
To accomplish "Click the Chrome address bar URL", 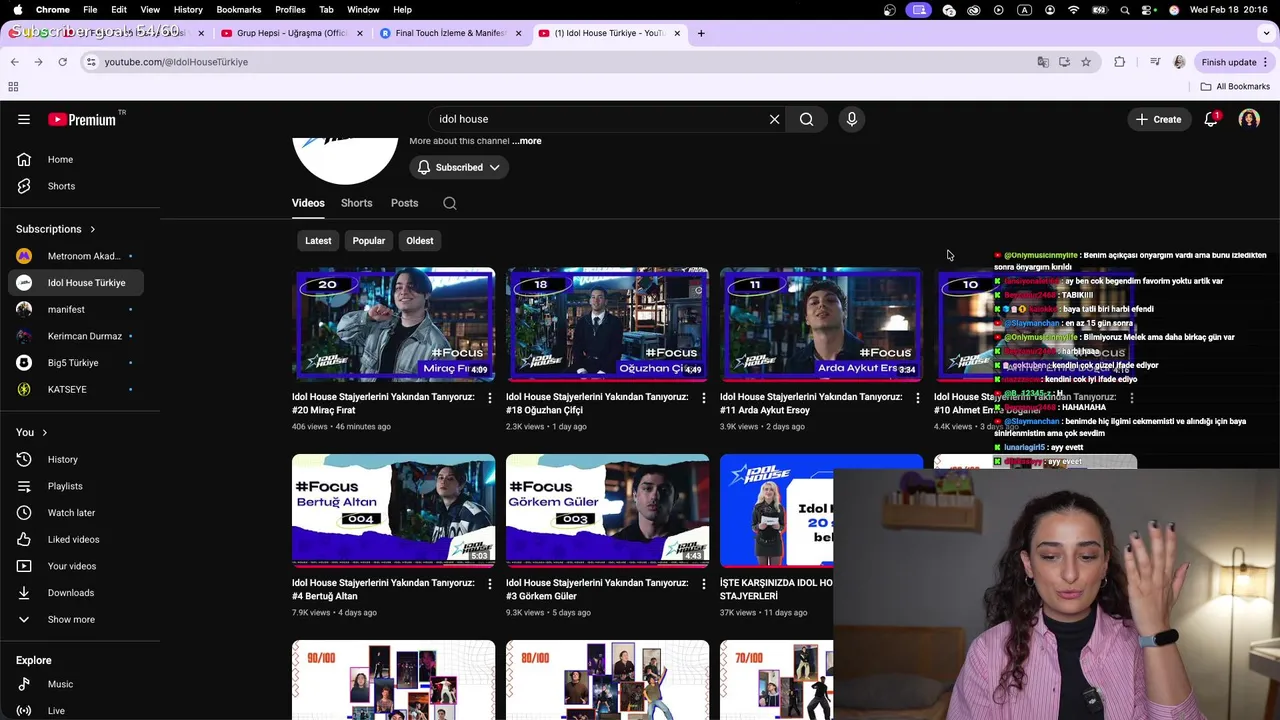I will [x=177, y=62].
